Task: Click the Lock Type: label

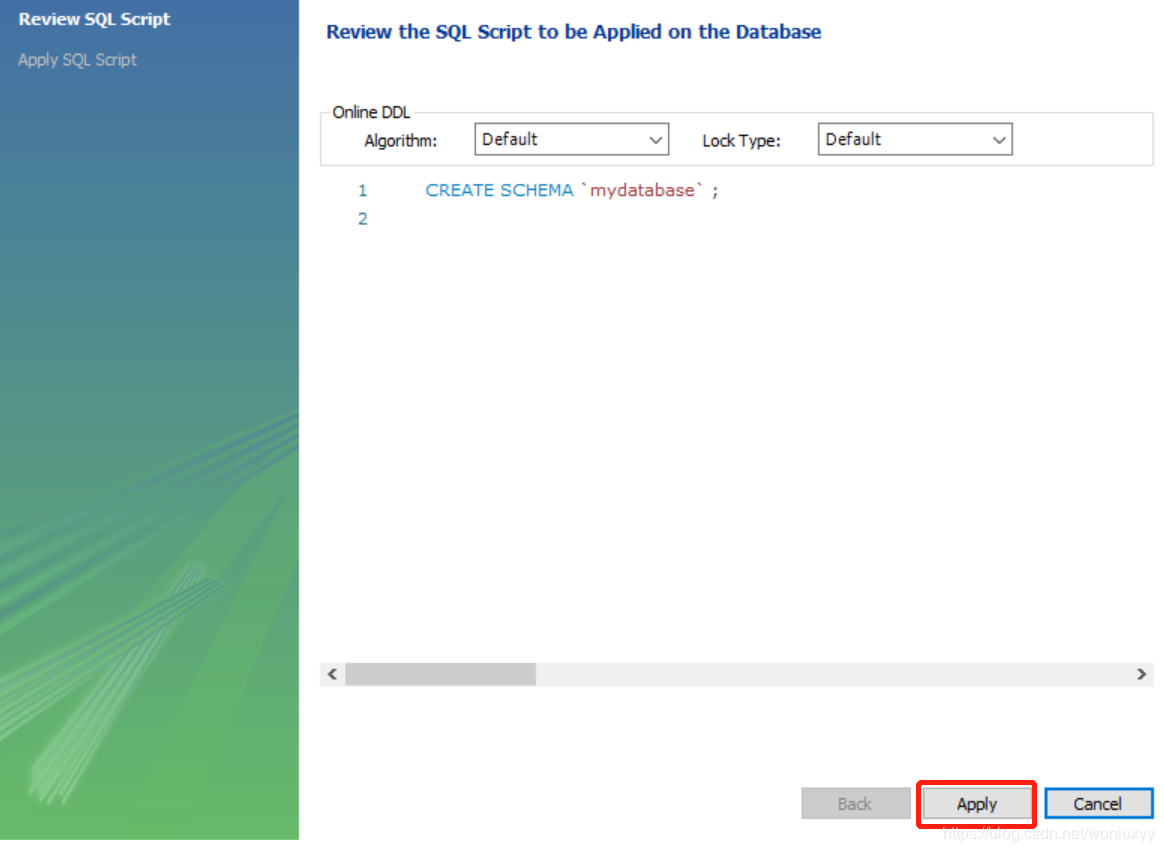Action: [741, 141]
